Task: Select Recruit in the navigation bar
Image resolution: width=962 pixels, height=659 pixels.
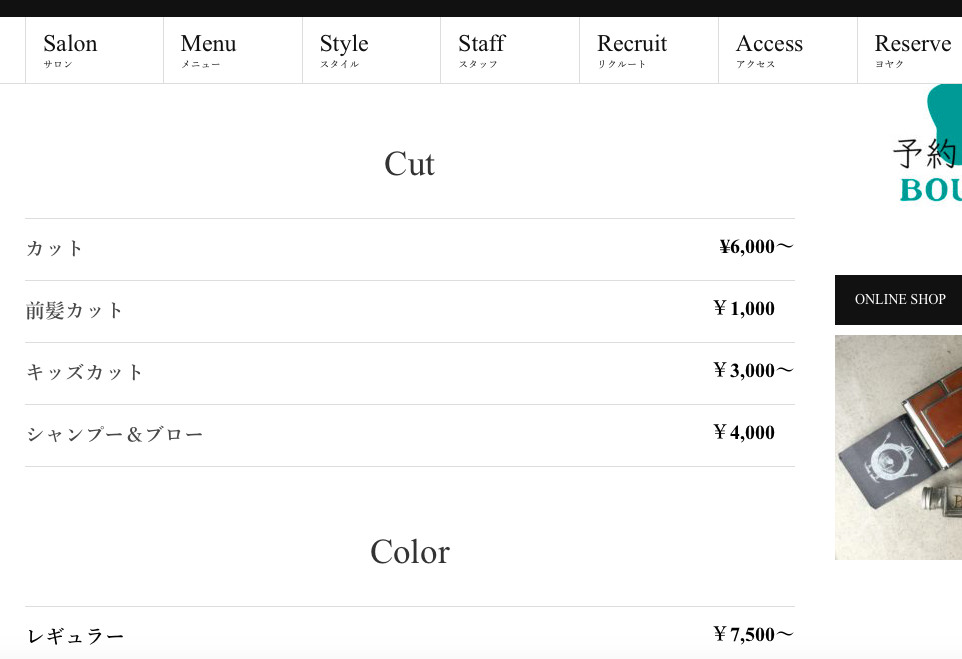Action: [632, 50]
